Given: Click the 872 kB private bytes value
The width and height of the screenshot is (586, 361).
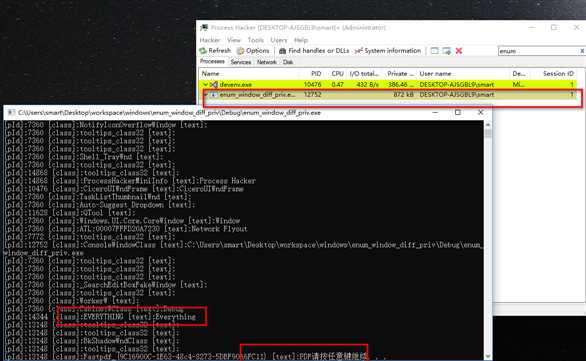Looking at the screenshot, I should click(403, 95).
